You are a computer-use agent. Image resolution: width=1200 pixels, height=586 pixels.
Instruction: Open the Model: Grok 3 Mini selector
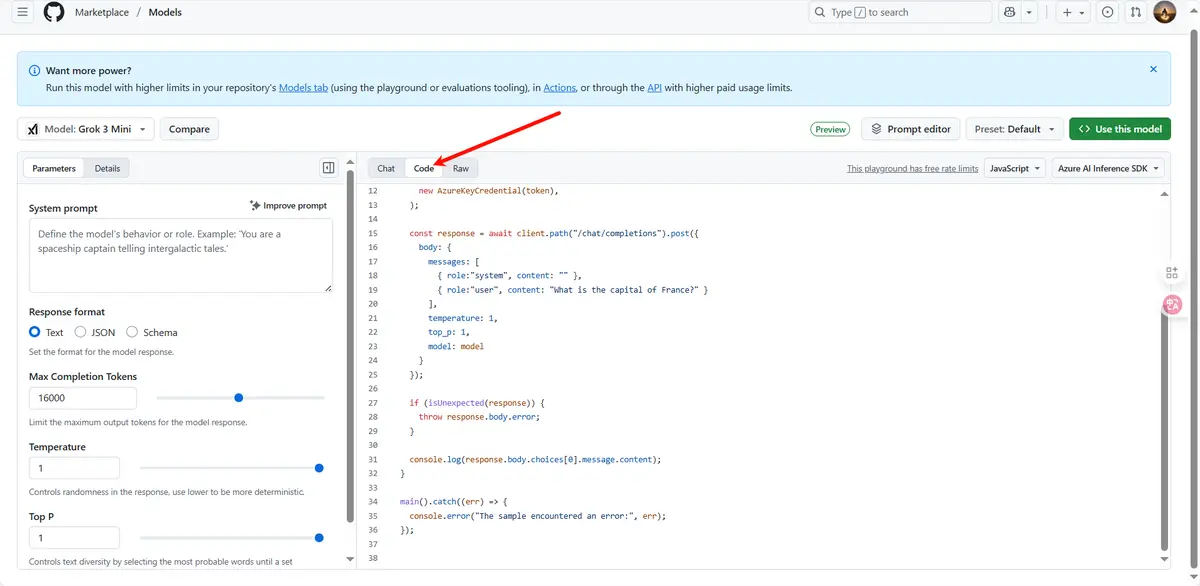click(x=86, y=129)
